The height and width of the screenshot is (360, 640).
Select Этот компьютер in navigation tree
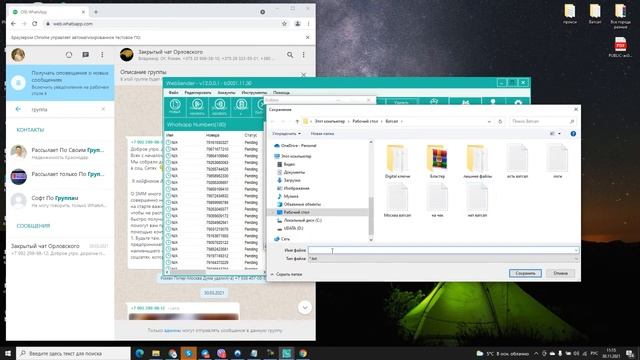point(296,156)
